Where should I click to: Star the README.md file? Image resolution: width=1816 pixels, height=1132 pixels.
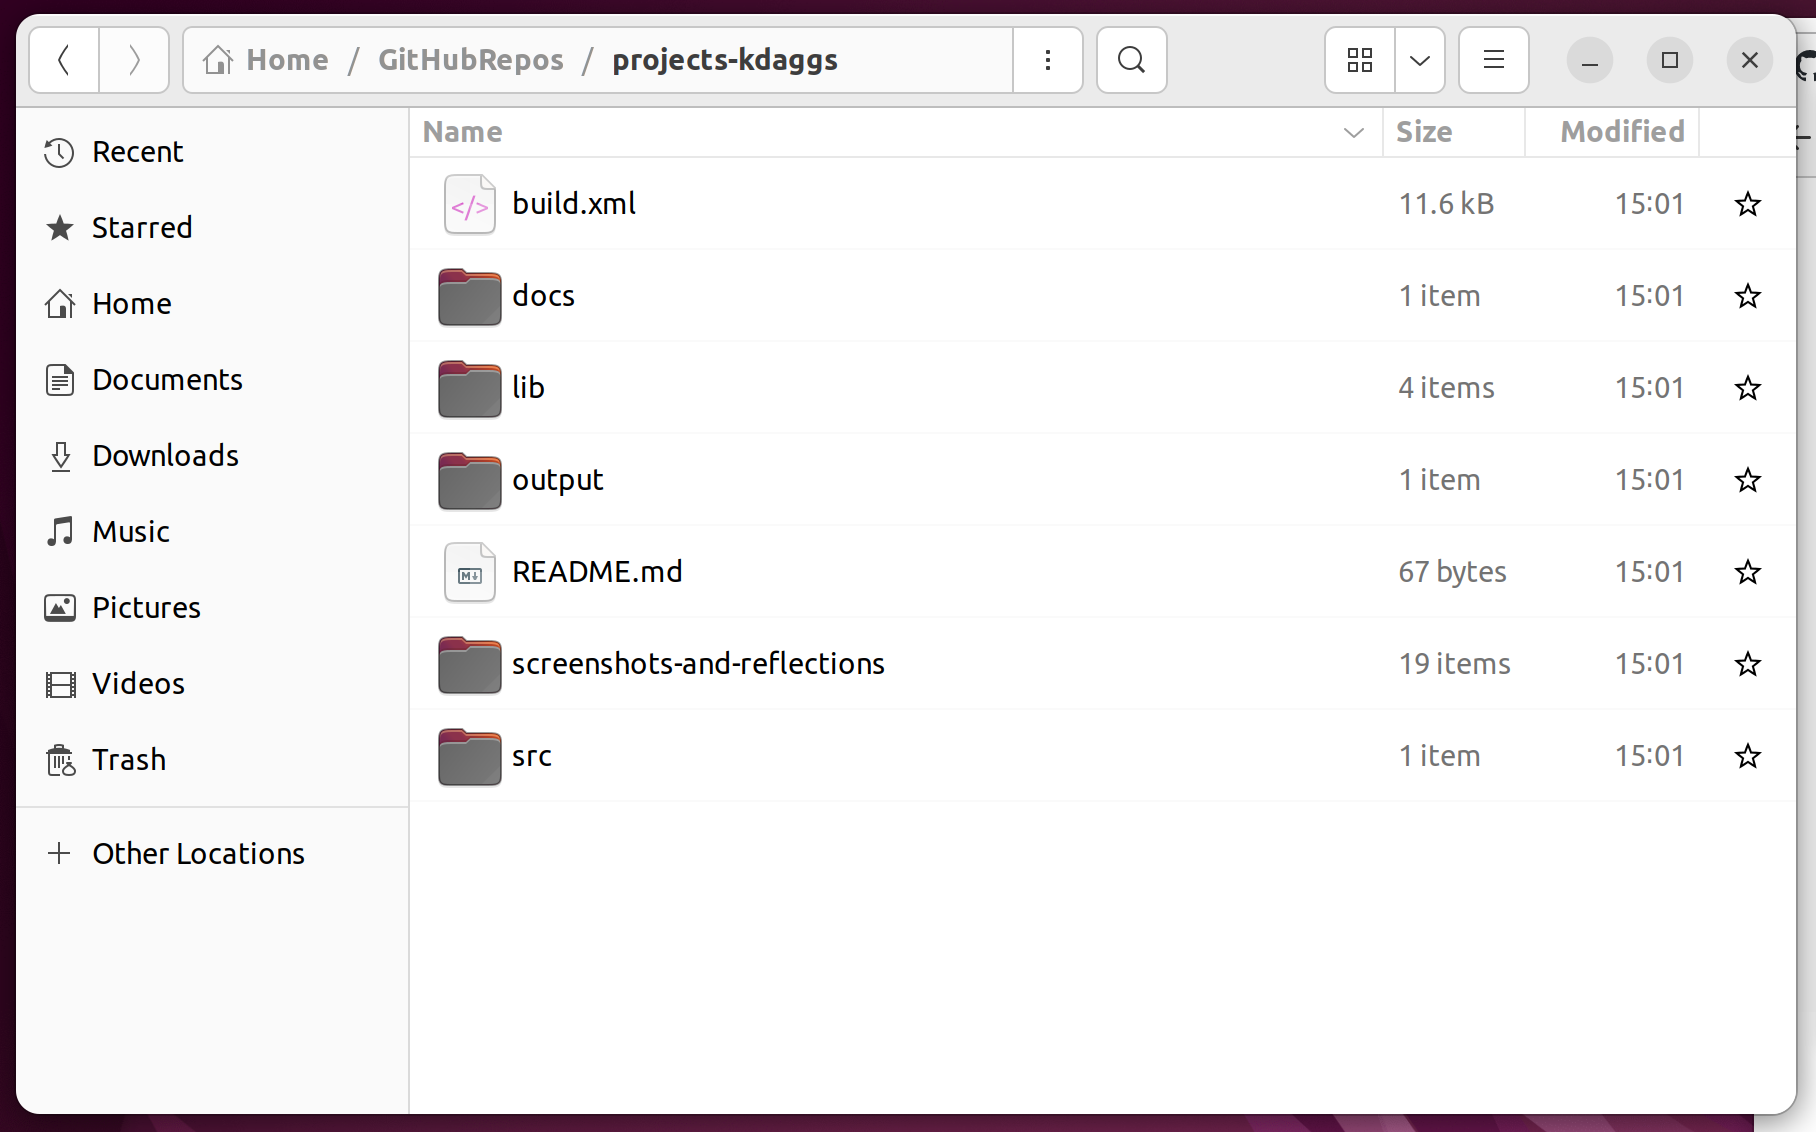pyautogui.click(x=1748, y=572)
